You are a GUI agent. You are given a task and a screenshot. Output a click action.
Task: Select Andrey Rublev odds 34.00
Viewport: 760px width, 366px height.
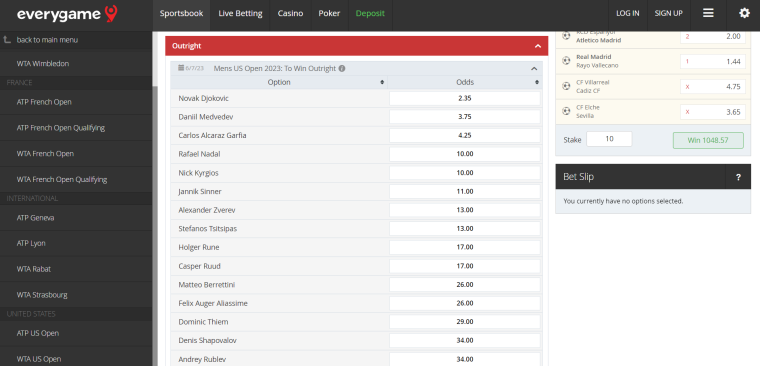[x=464, y=359]
